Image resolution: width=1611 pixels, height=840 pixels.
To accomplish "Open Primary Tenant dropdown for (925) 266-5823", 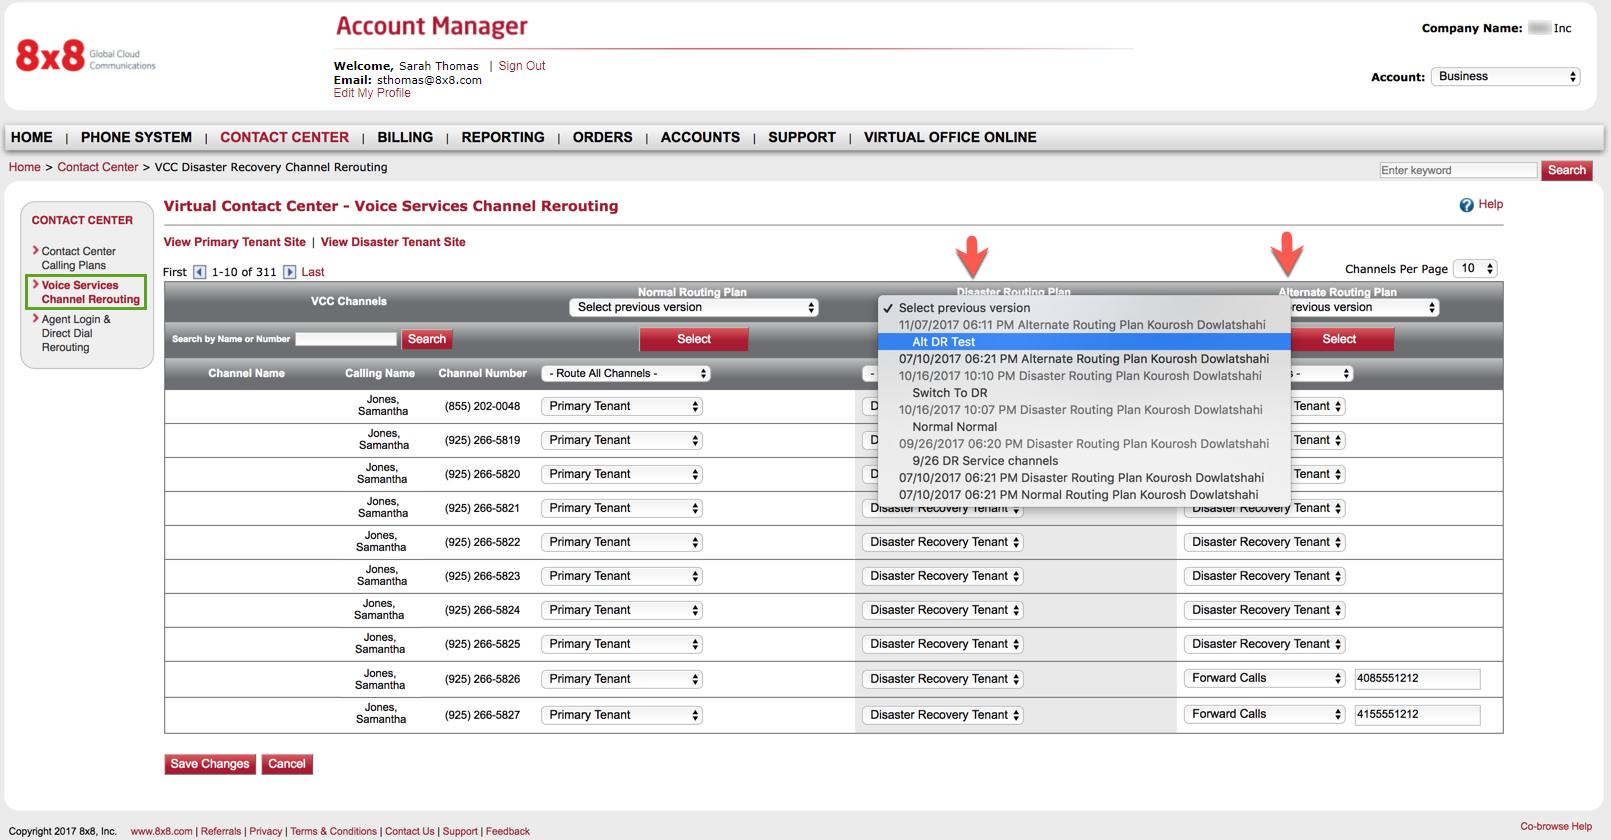I will point(622,576).
